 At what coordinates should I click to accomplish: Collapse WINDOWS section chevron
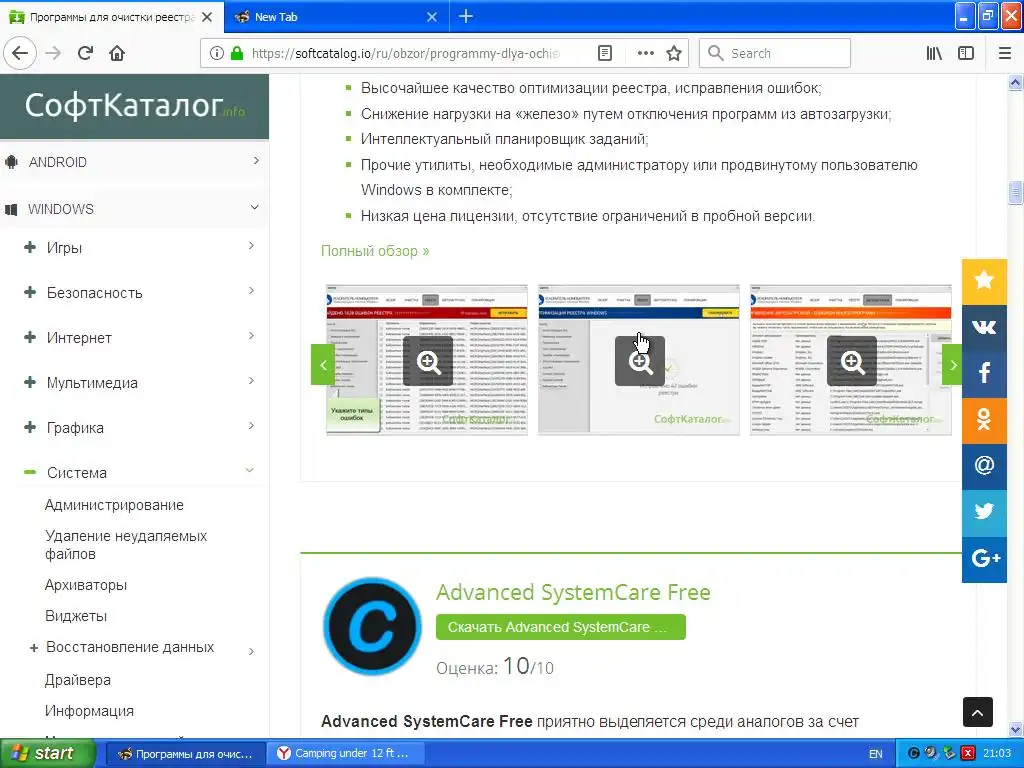[x=255, y=208]
